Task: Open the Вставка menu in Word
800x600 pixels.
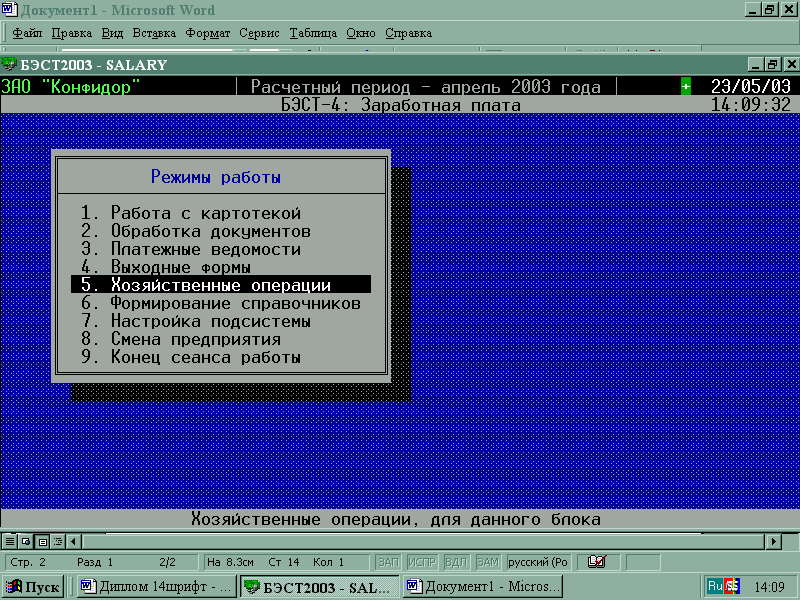Action: tap(154, 33)
